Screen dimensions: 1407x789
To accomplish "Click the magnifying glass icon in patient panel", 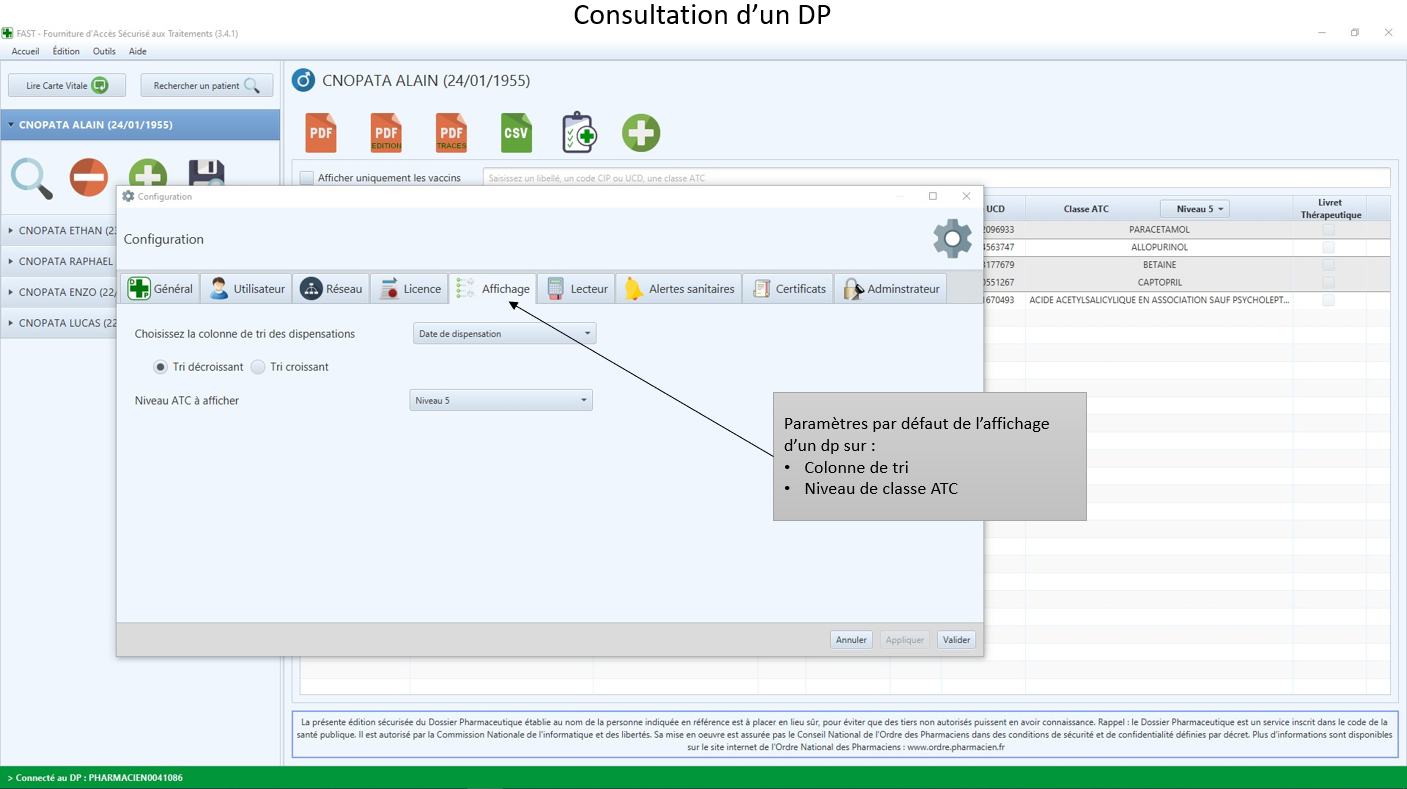I will [32, 177].
